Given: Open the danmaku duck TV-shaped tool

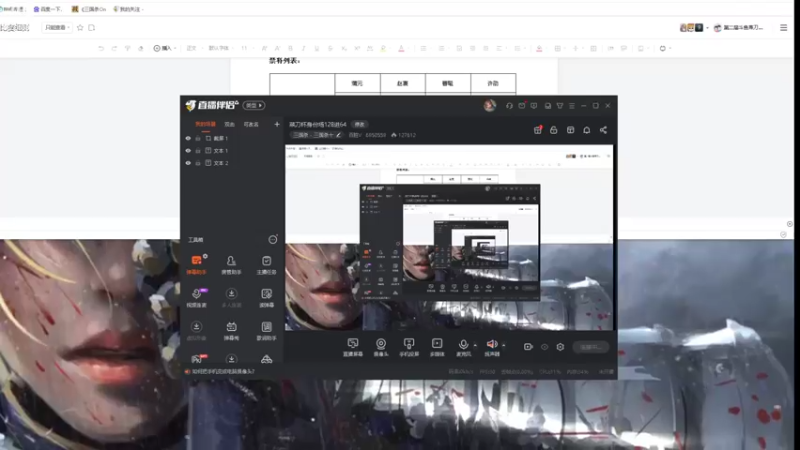Looking at the screenshot, I should [x=231, y=331].
